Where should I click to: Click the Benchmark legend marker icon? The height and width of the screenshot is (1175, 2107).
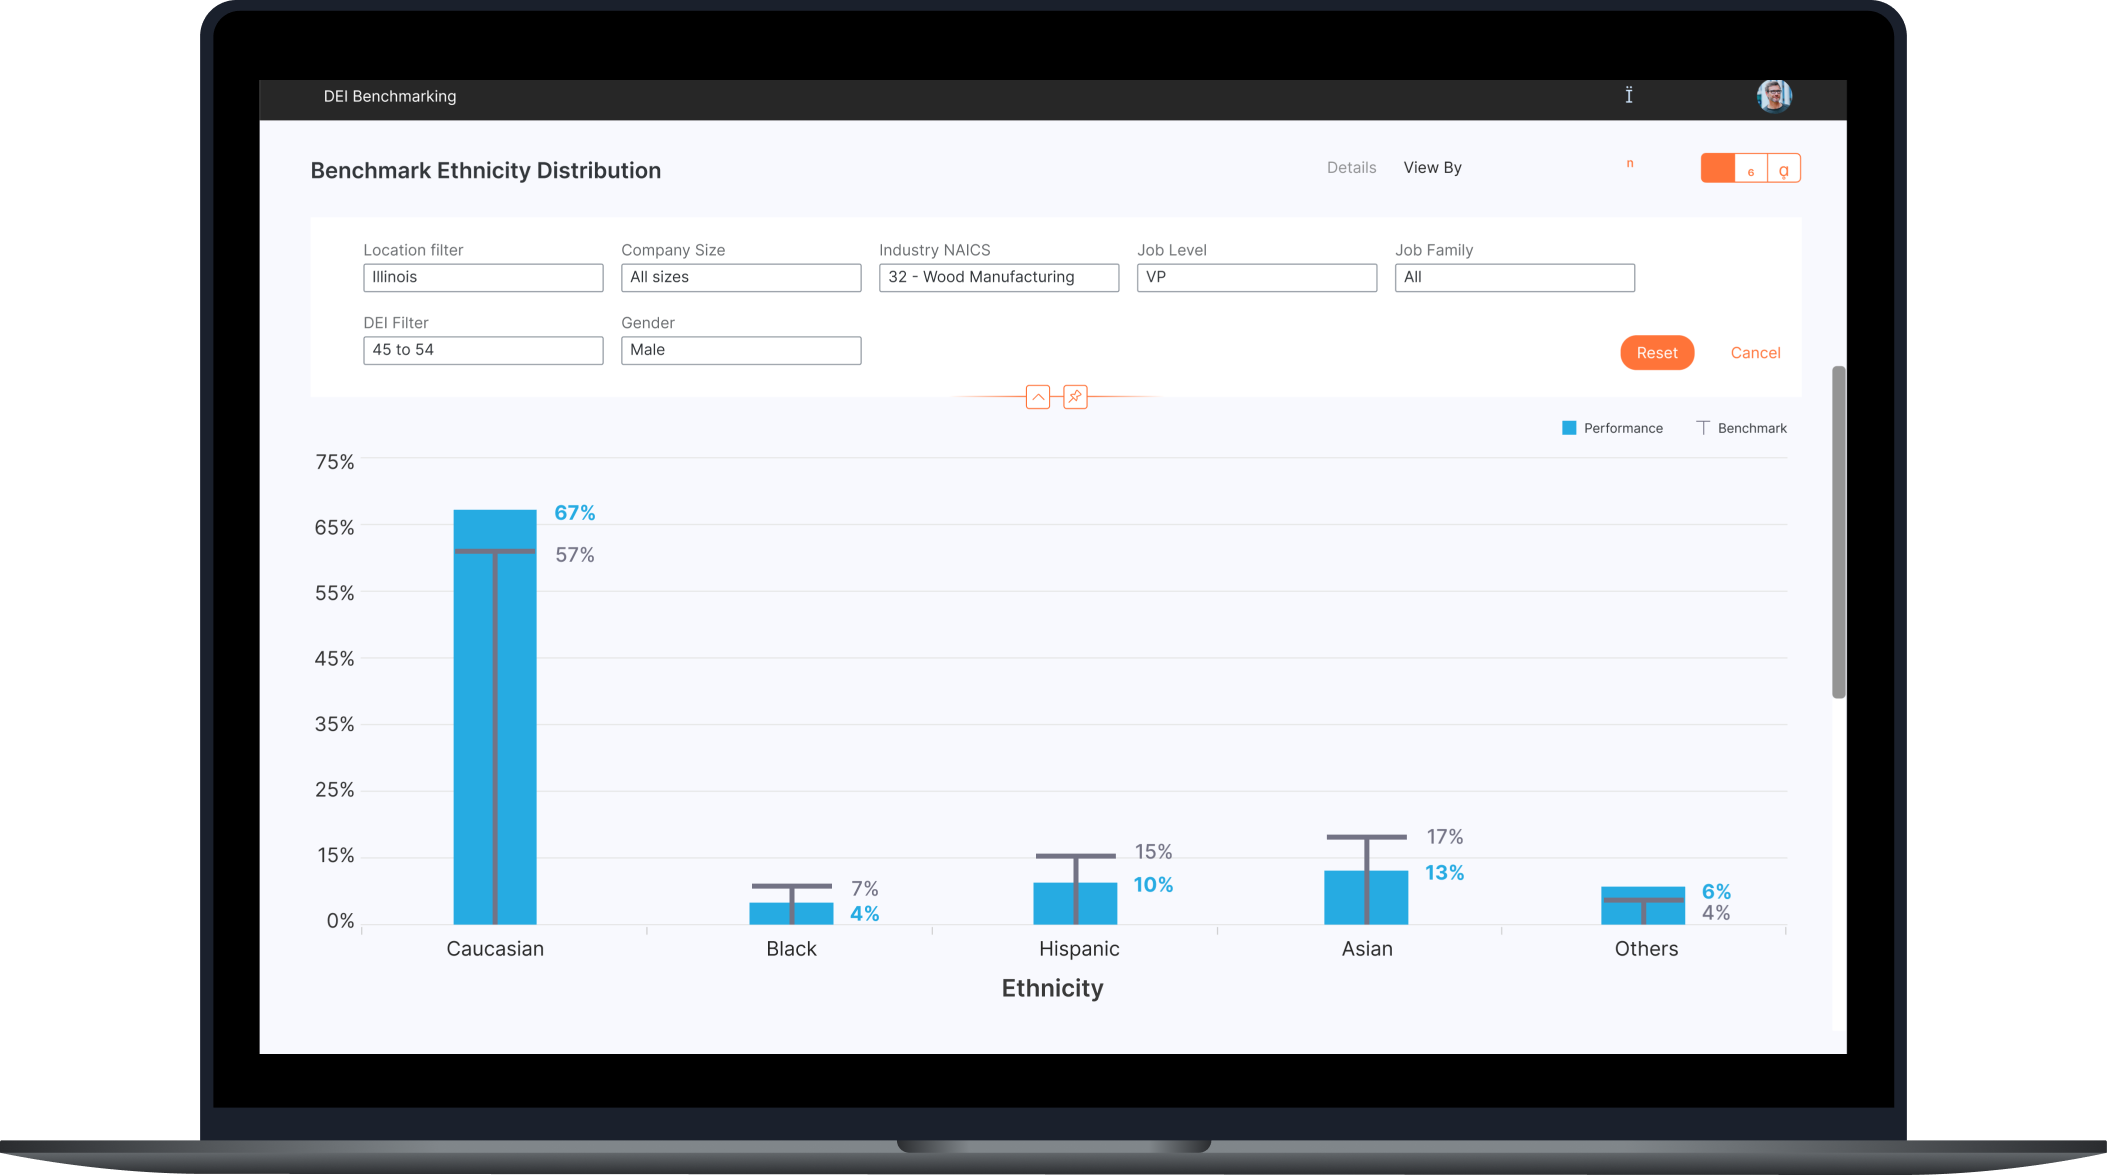click(1703, 428)
